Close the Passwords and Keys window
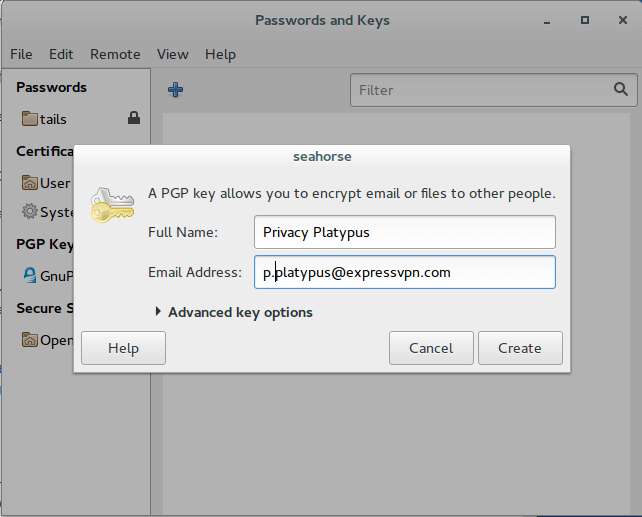This screenshot has width=642, height=517. tap(623, 20)
